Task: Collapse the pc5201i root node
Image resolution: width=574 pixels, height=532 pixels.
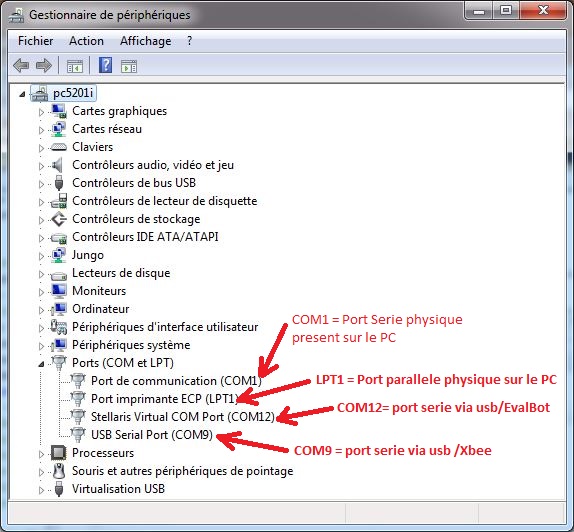Action: click(22, 94)
